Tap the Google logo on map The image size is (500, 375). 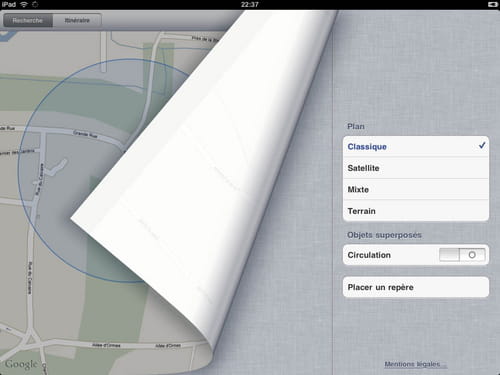(21, 364)
